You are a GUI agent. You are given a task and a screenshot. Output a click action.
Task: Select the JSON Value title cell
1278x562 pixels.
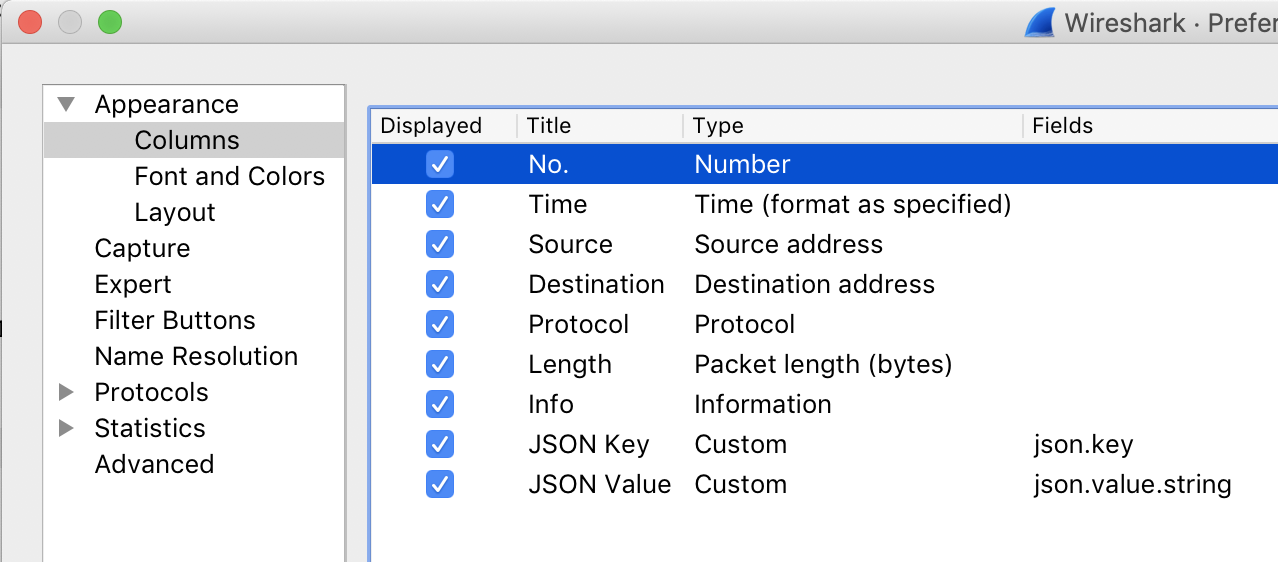point(600,484)
